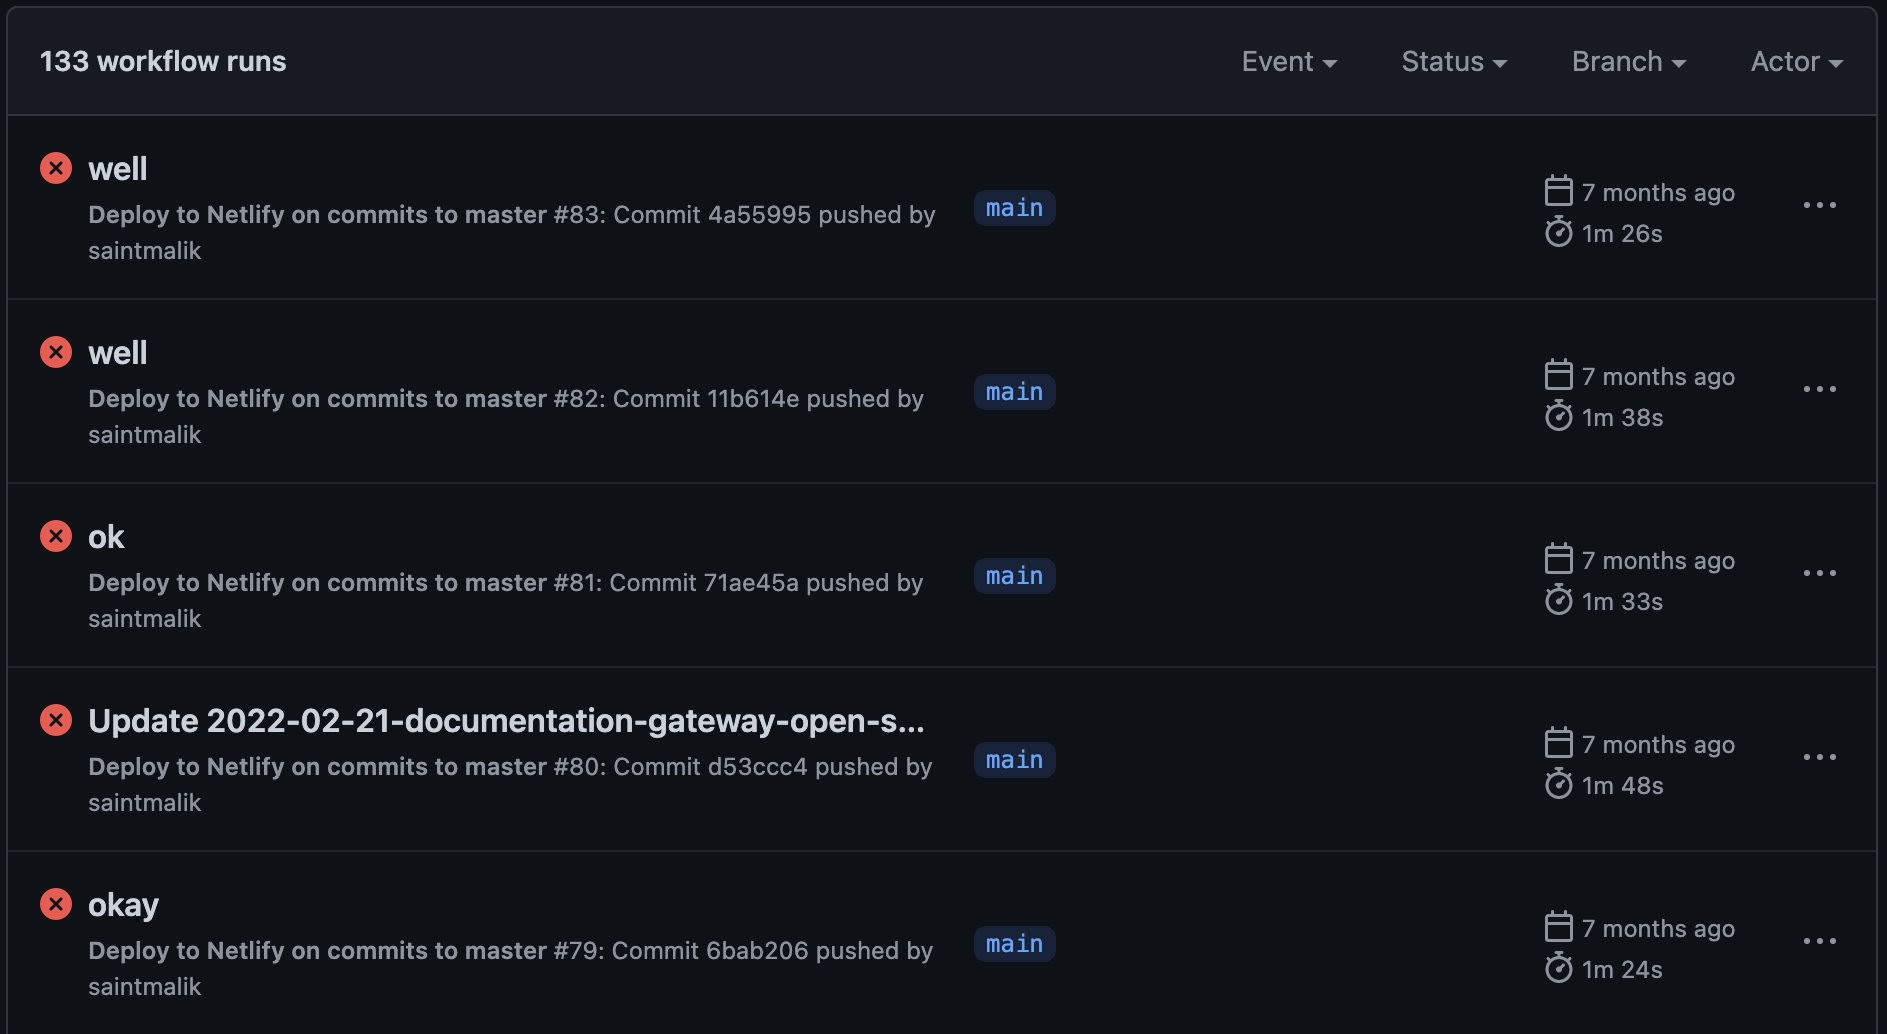Click failed status icon for run #79
This screenshot has width=1887, height=1034.
click(x=56, y=904)
